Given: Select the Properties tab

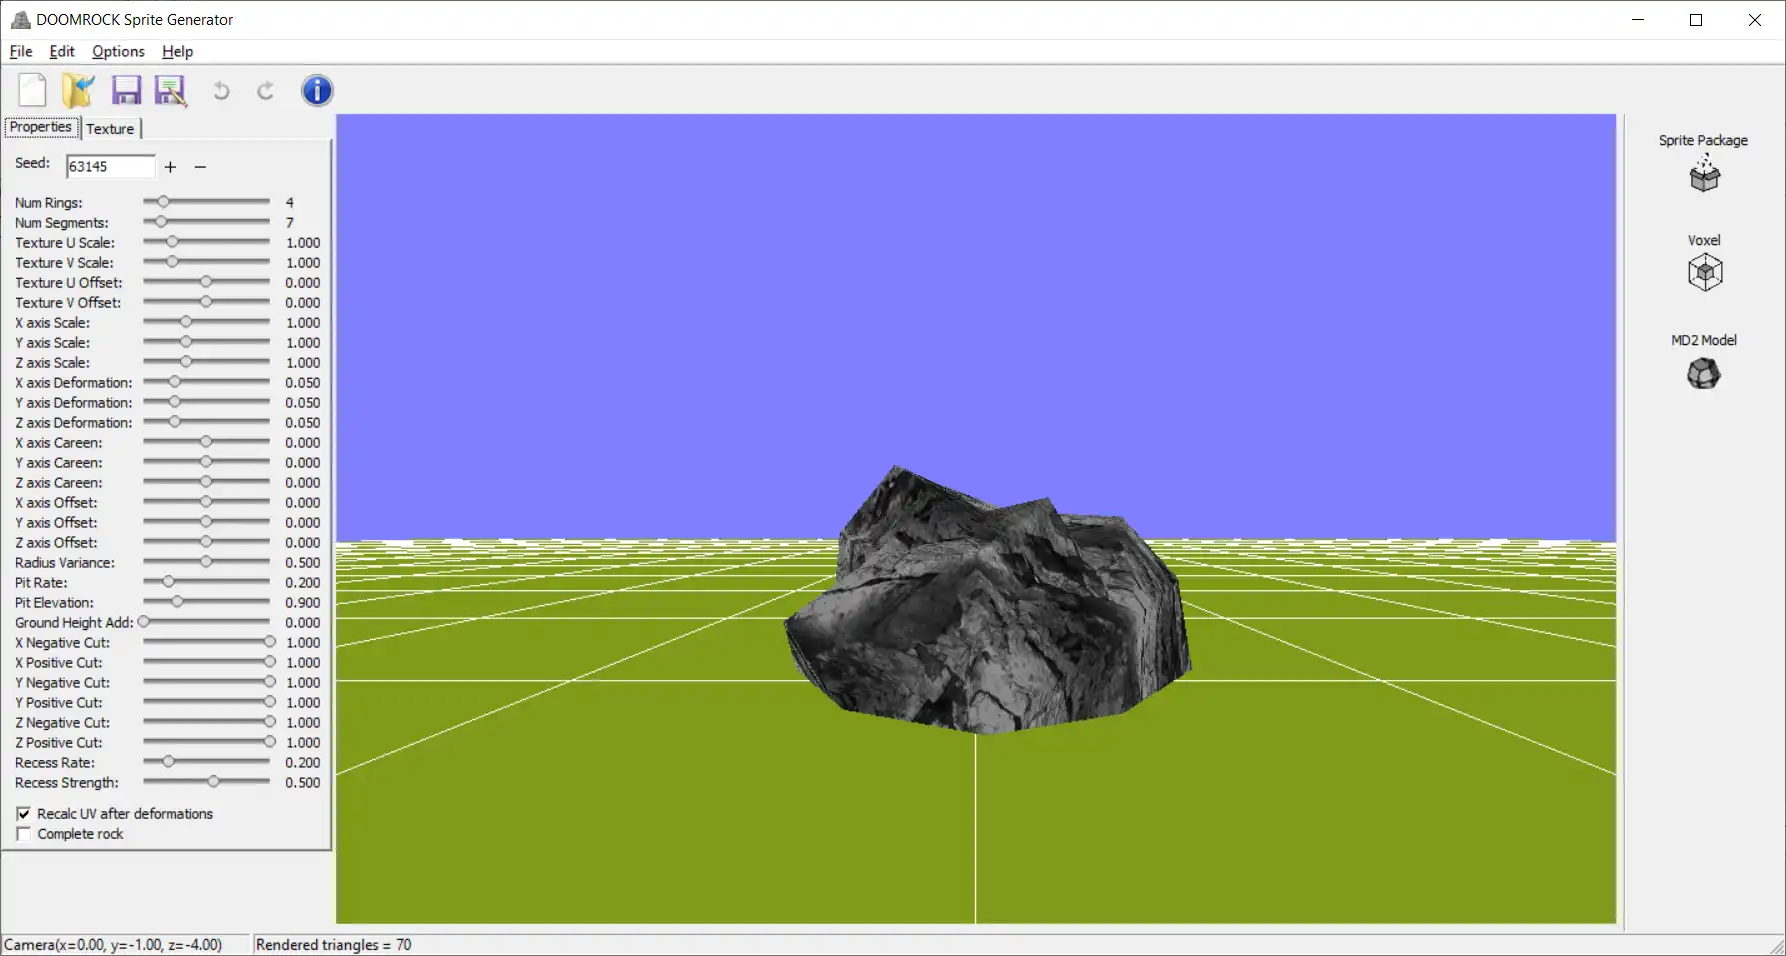Looking at the screenshot, I should (41, 127).
